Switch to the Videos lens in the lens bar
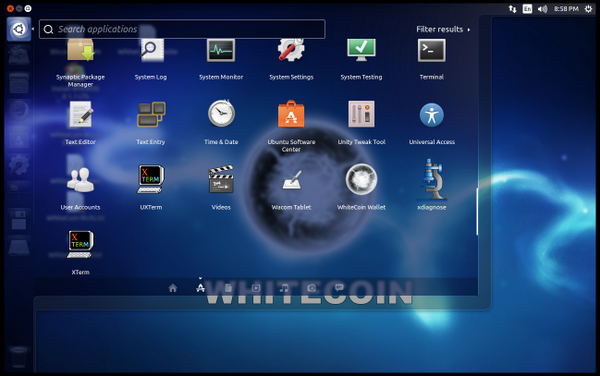Screen dimensions: 600x376 pos(256,288)
